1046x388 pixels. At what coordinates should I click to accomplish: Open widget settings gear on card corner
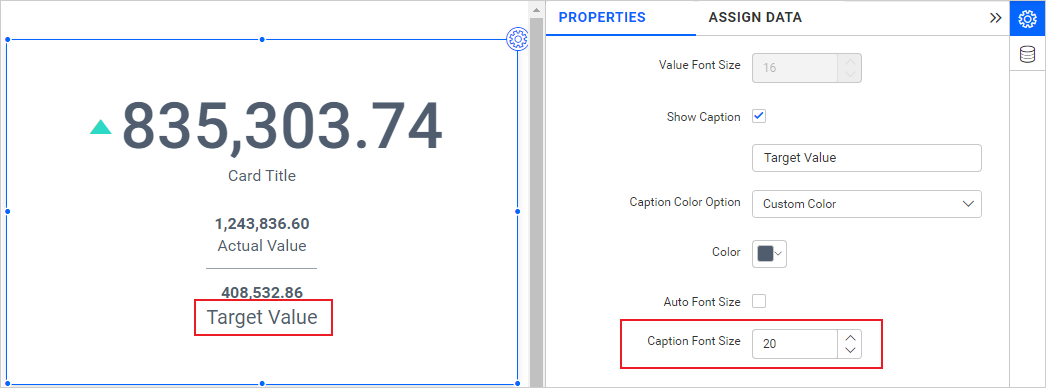click(518, 39)
